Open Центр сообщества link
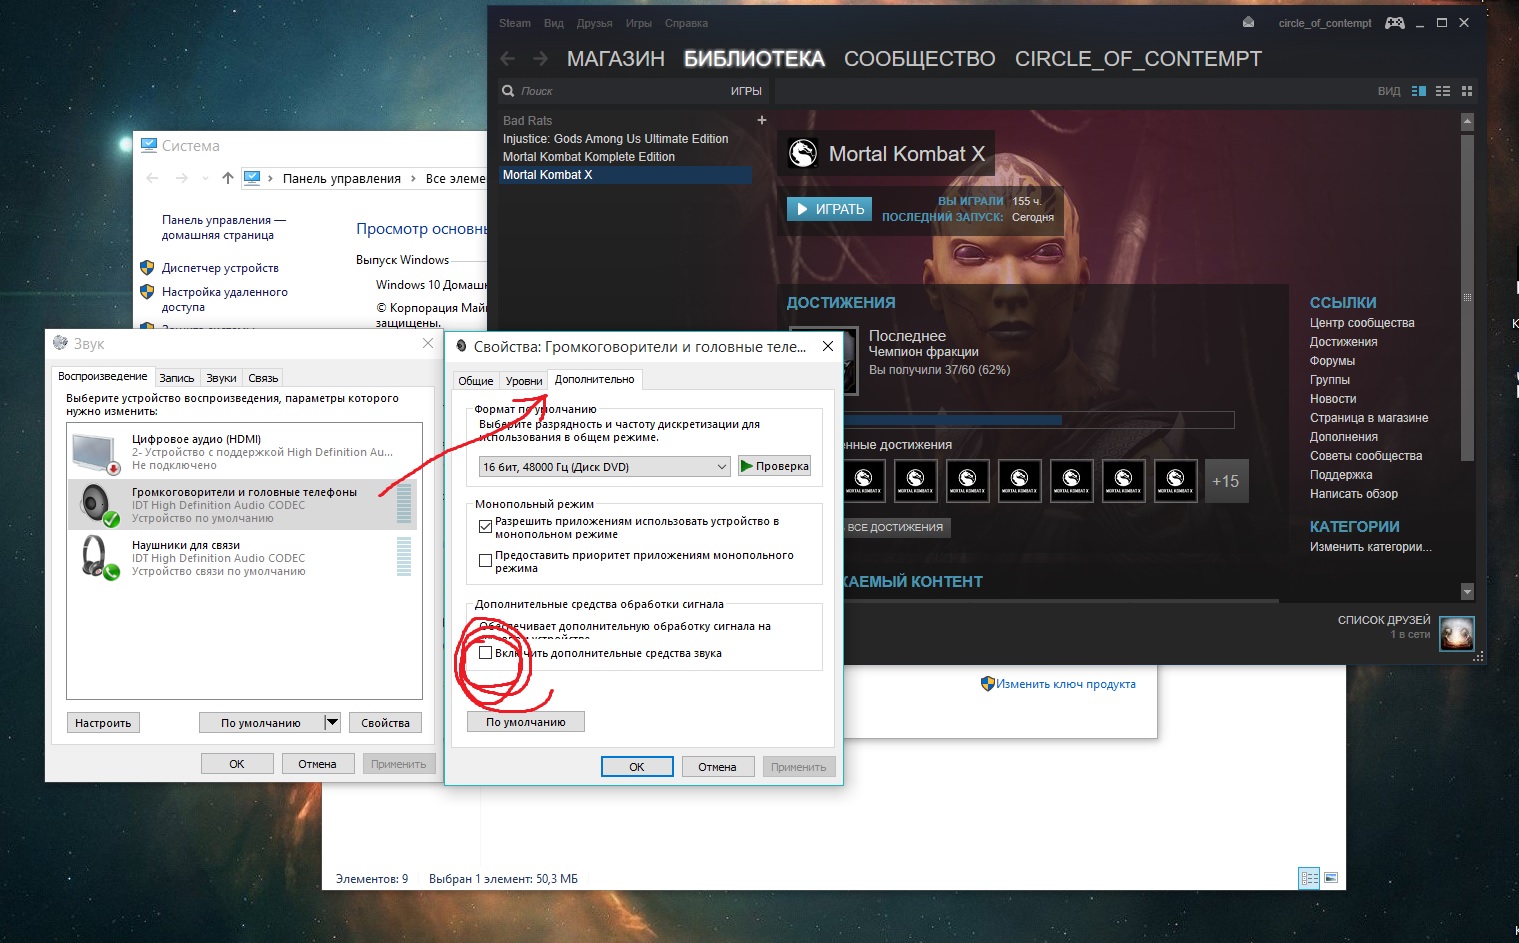 [1362, 323]
